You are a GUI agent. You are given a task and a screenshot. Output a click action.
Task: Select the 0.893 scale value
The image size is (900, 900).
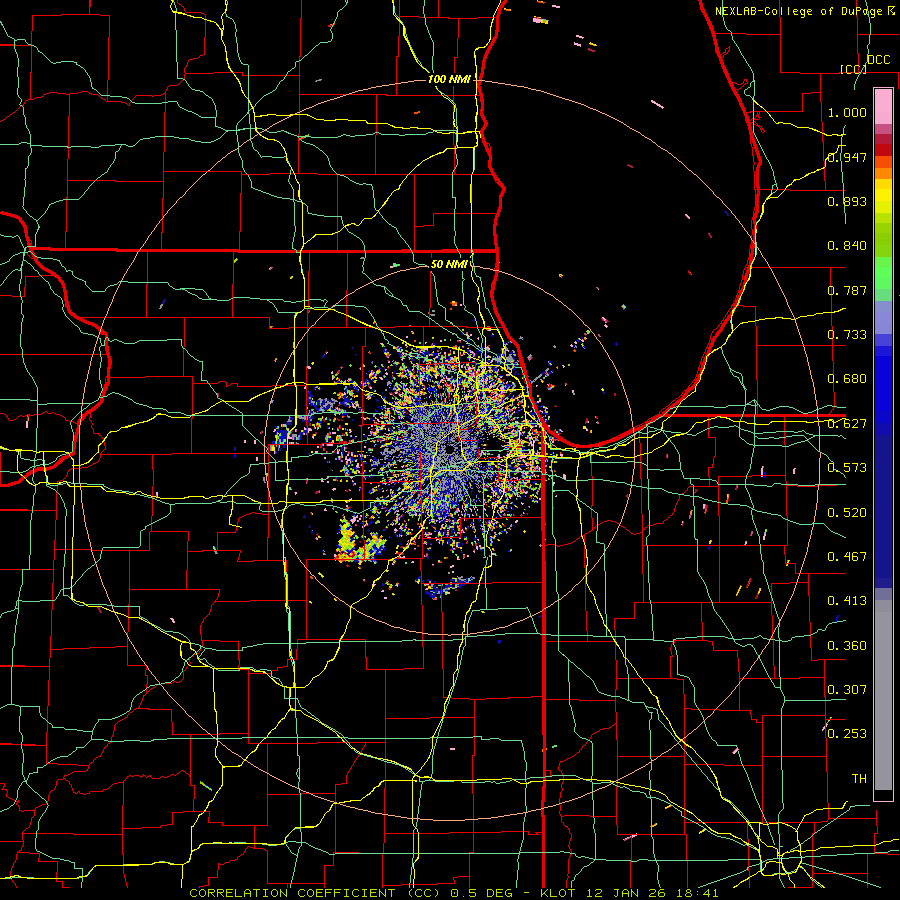coord(847,201)
